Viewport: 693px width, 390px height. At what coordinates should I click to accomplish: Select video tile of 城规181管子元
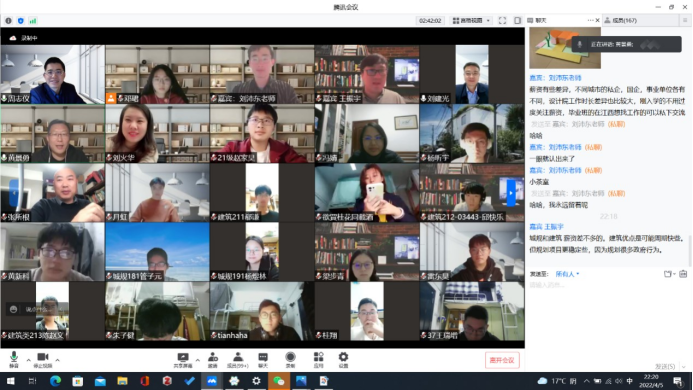[x=157, y=252]
